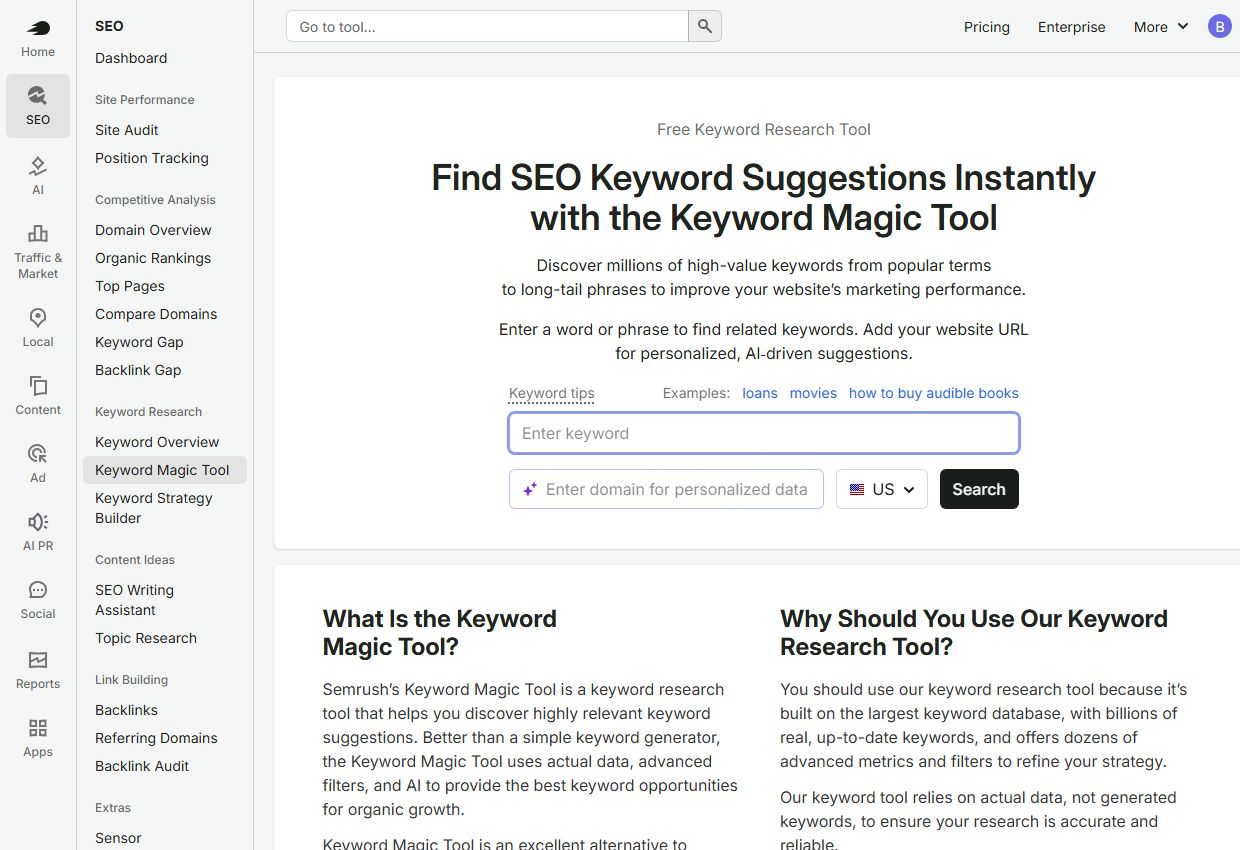Click the What Is the Keyword Magic Tool heading

(440, 632)
